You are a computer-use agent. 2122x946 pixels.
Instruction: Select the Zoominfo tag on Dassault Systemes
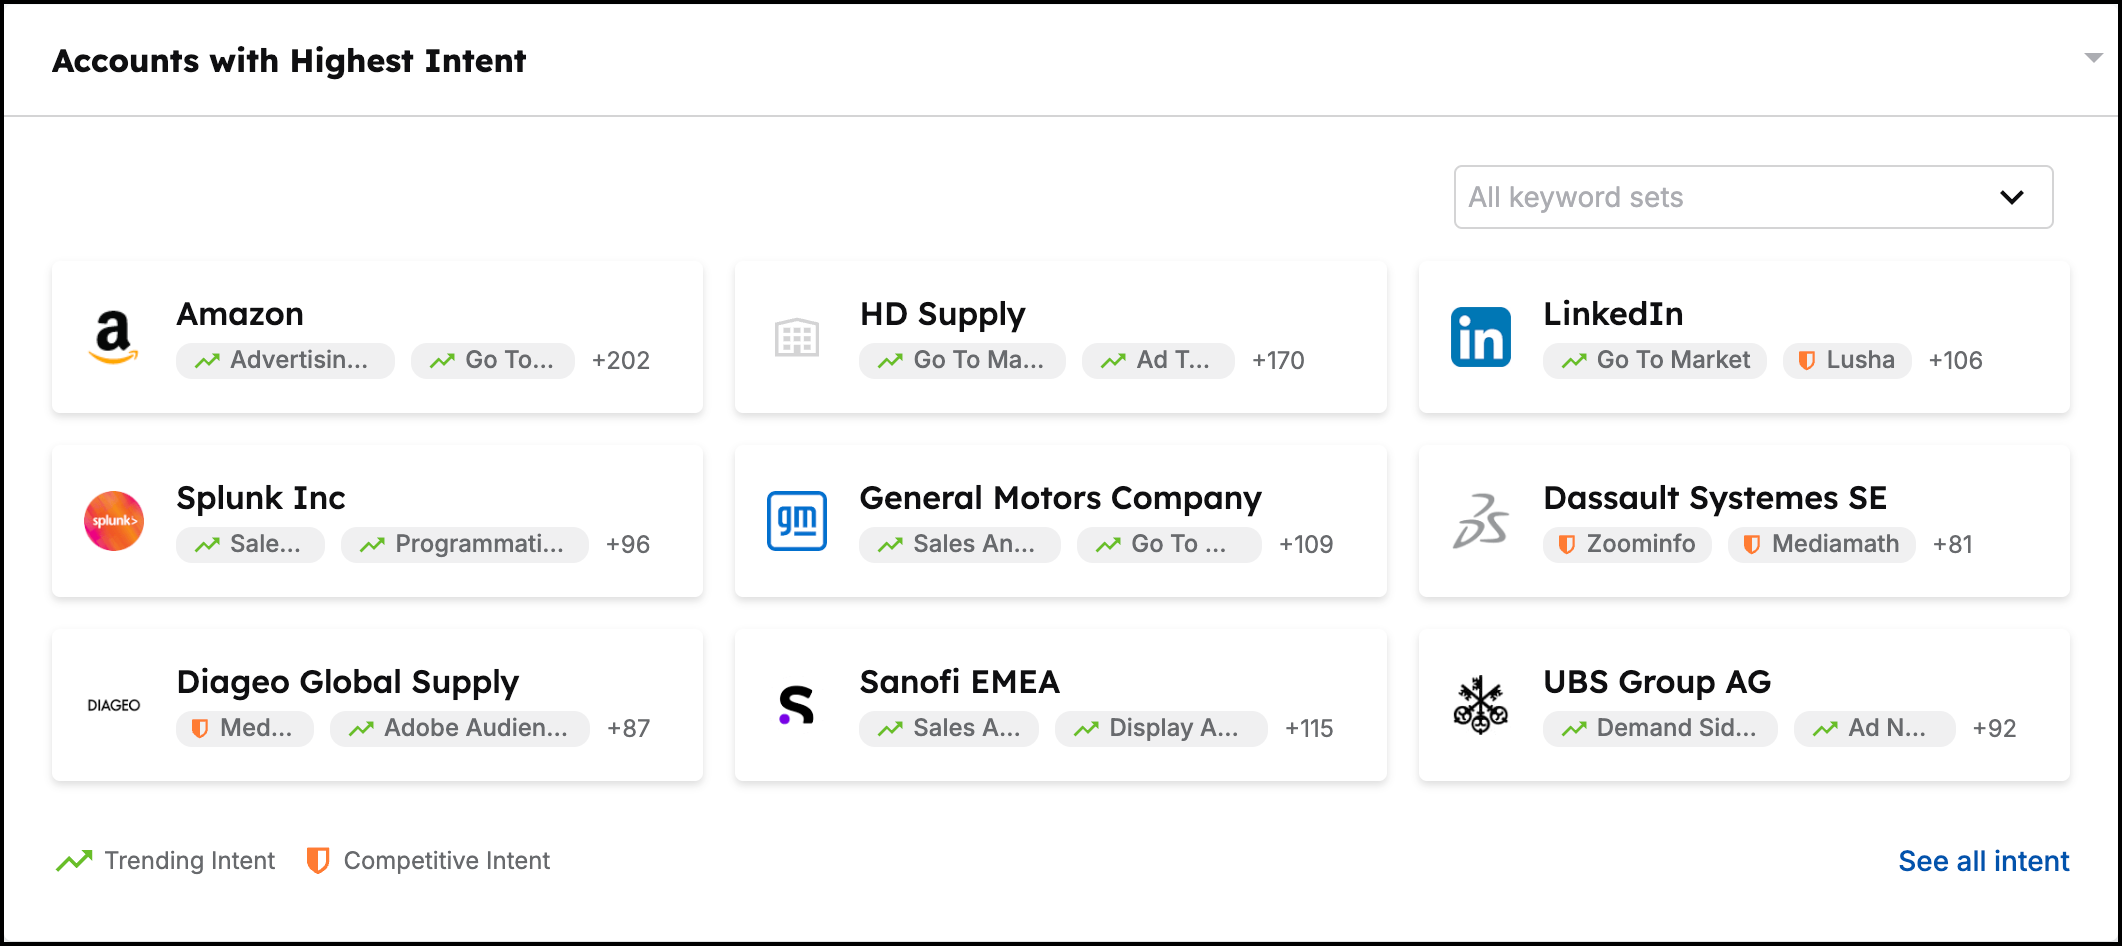[1627, 545]
